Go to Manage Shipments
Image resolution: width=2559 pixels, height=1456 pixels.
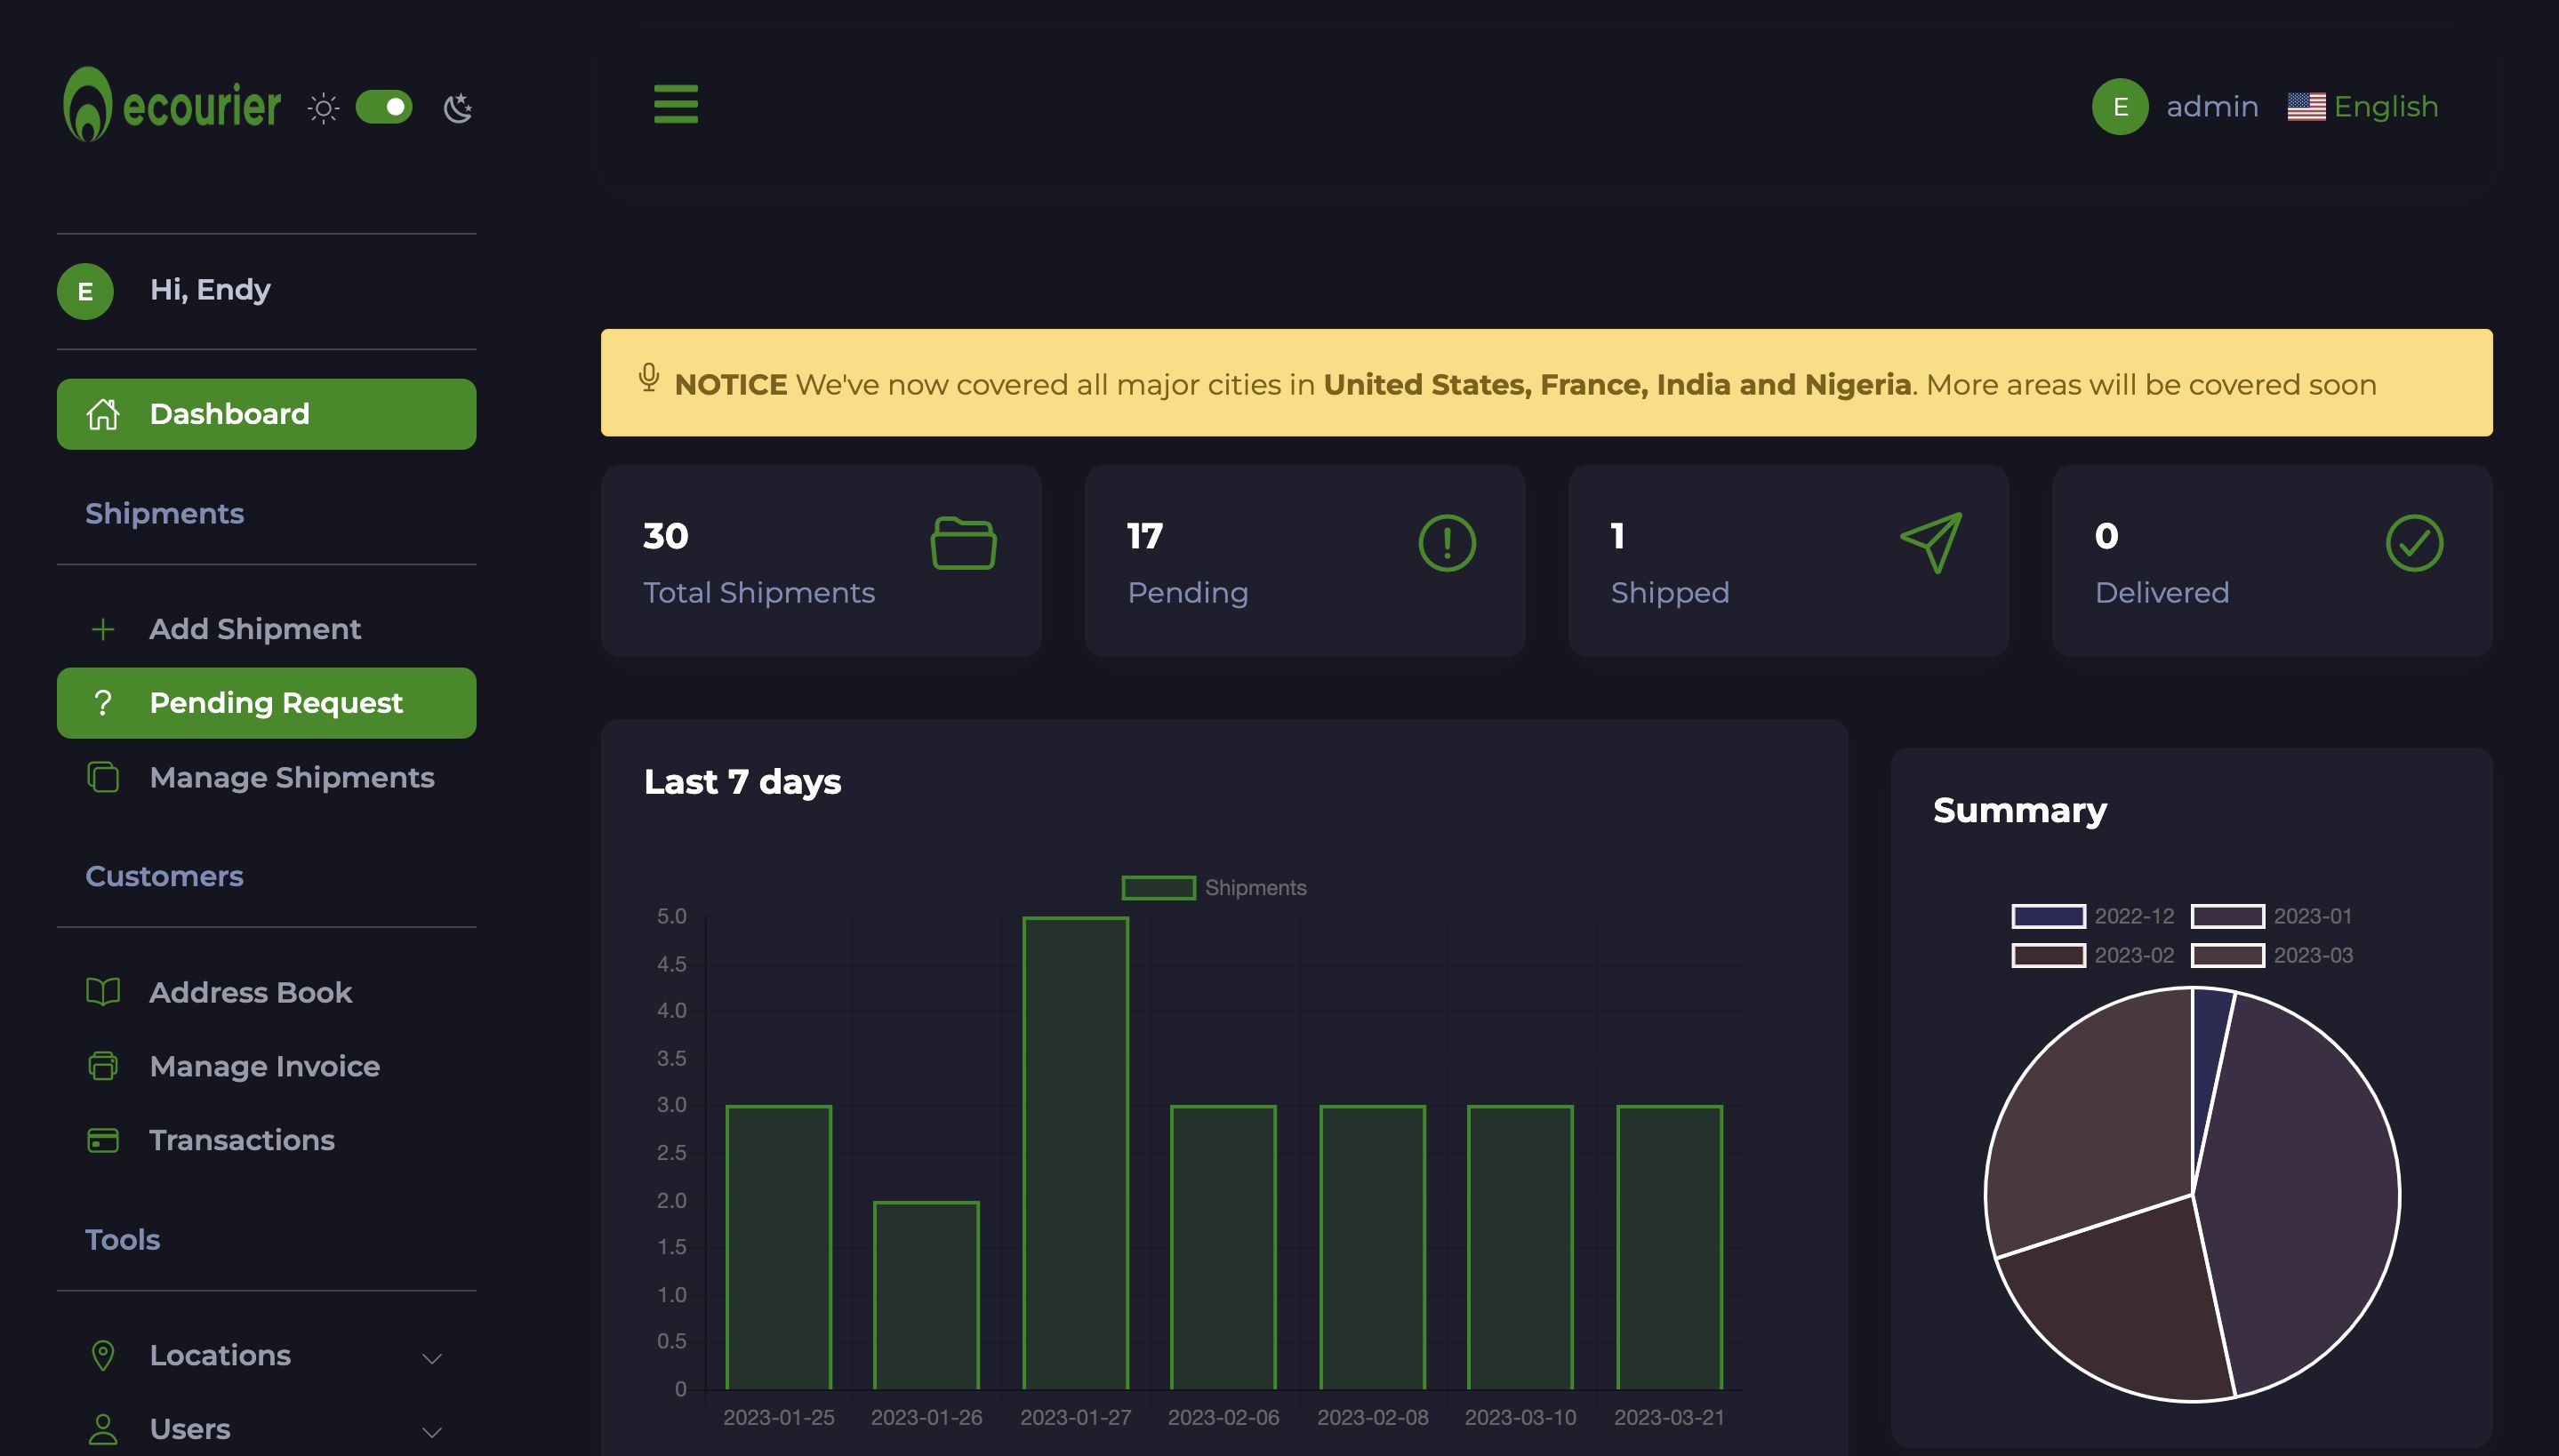pos(291,777)
